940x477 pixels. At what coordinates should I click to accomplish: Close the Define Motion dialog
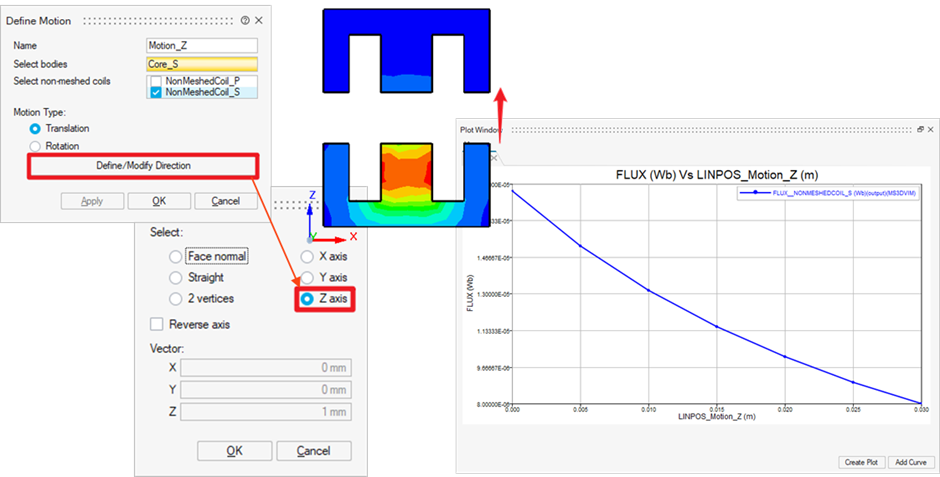click(259, 20)
